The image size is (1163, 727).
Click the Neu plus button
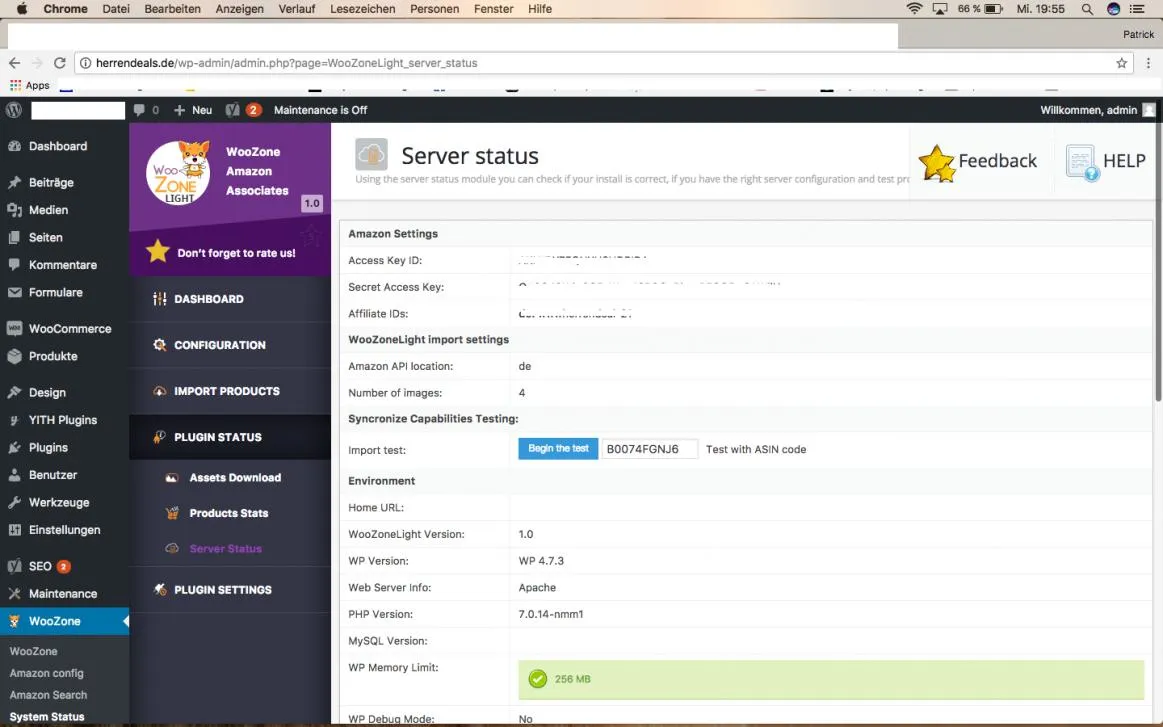[x=193, y=110]
